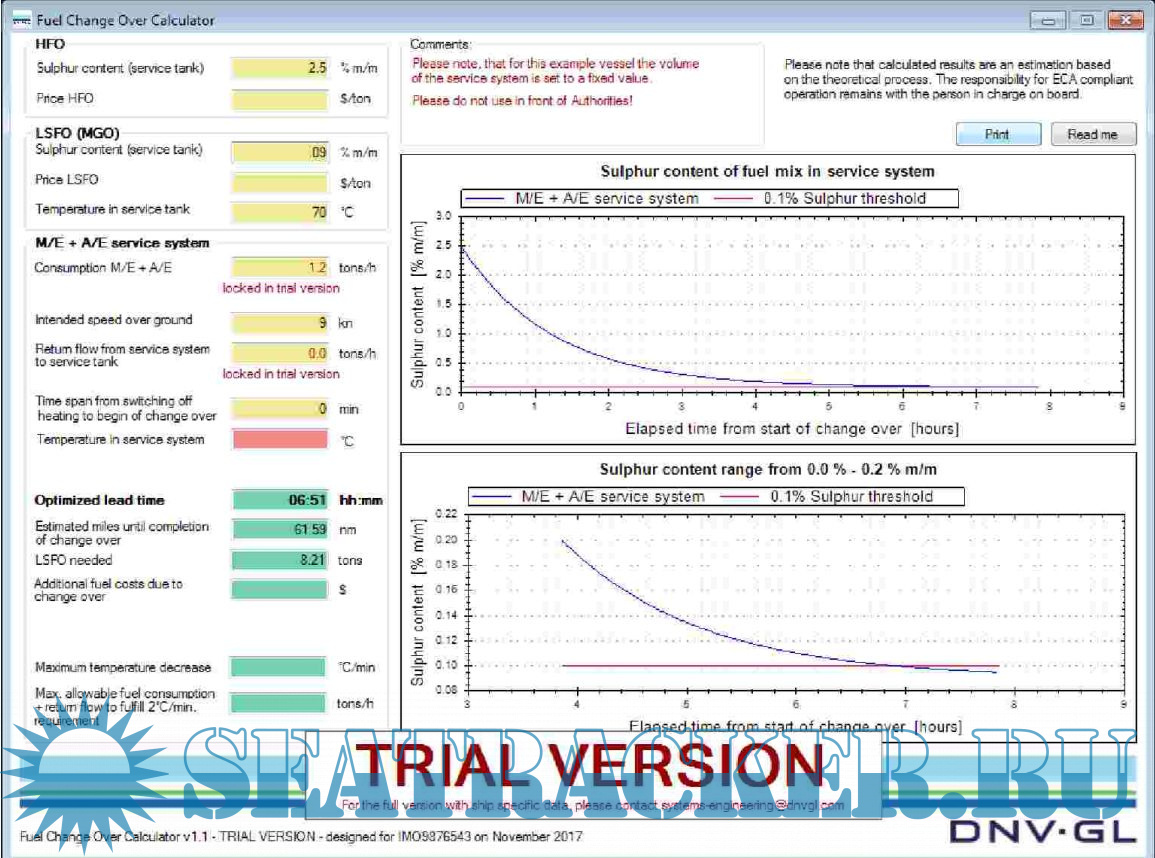Click the service tank temperature field

click(x=279, y=212)
